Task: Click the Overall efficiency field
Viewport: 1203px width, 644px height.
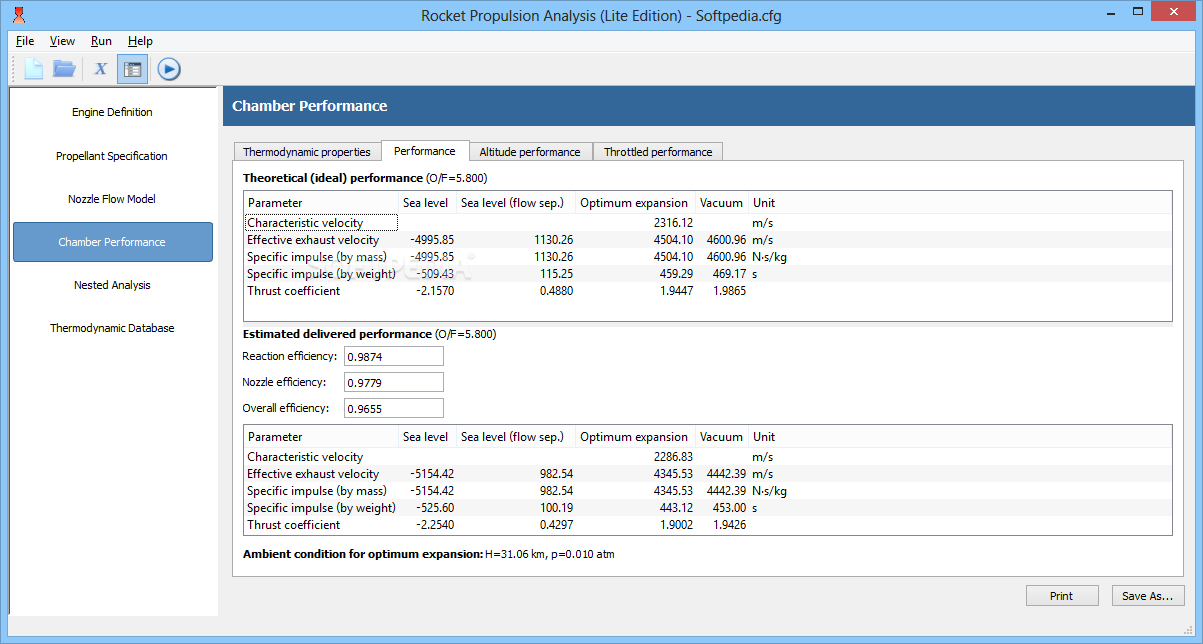Action: (x=393, y=409)
